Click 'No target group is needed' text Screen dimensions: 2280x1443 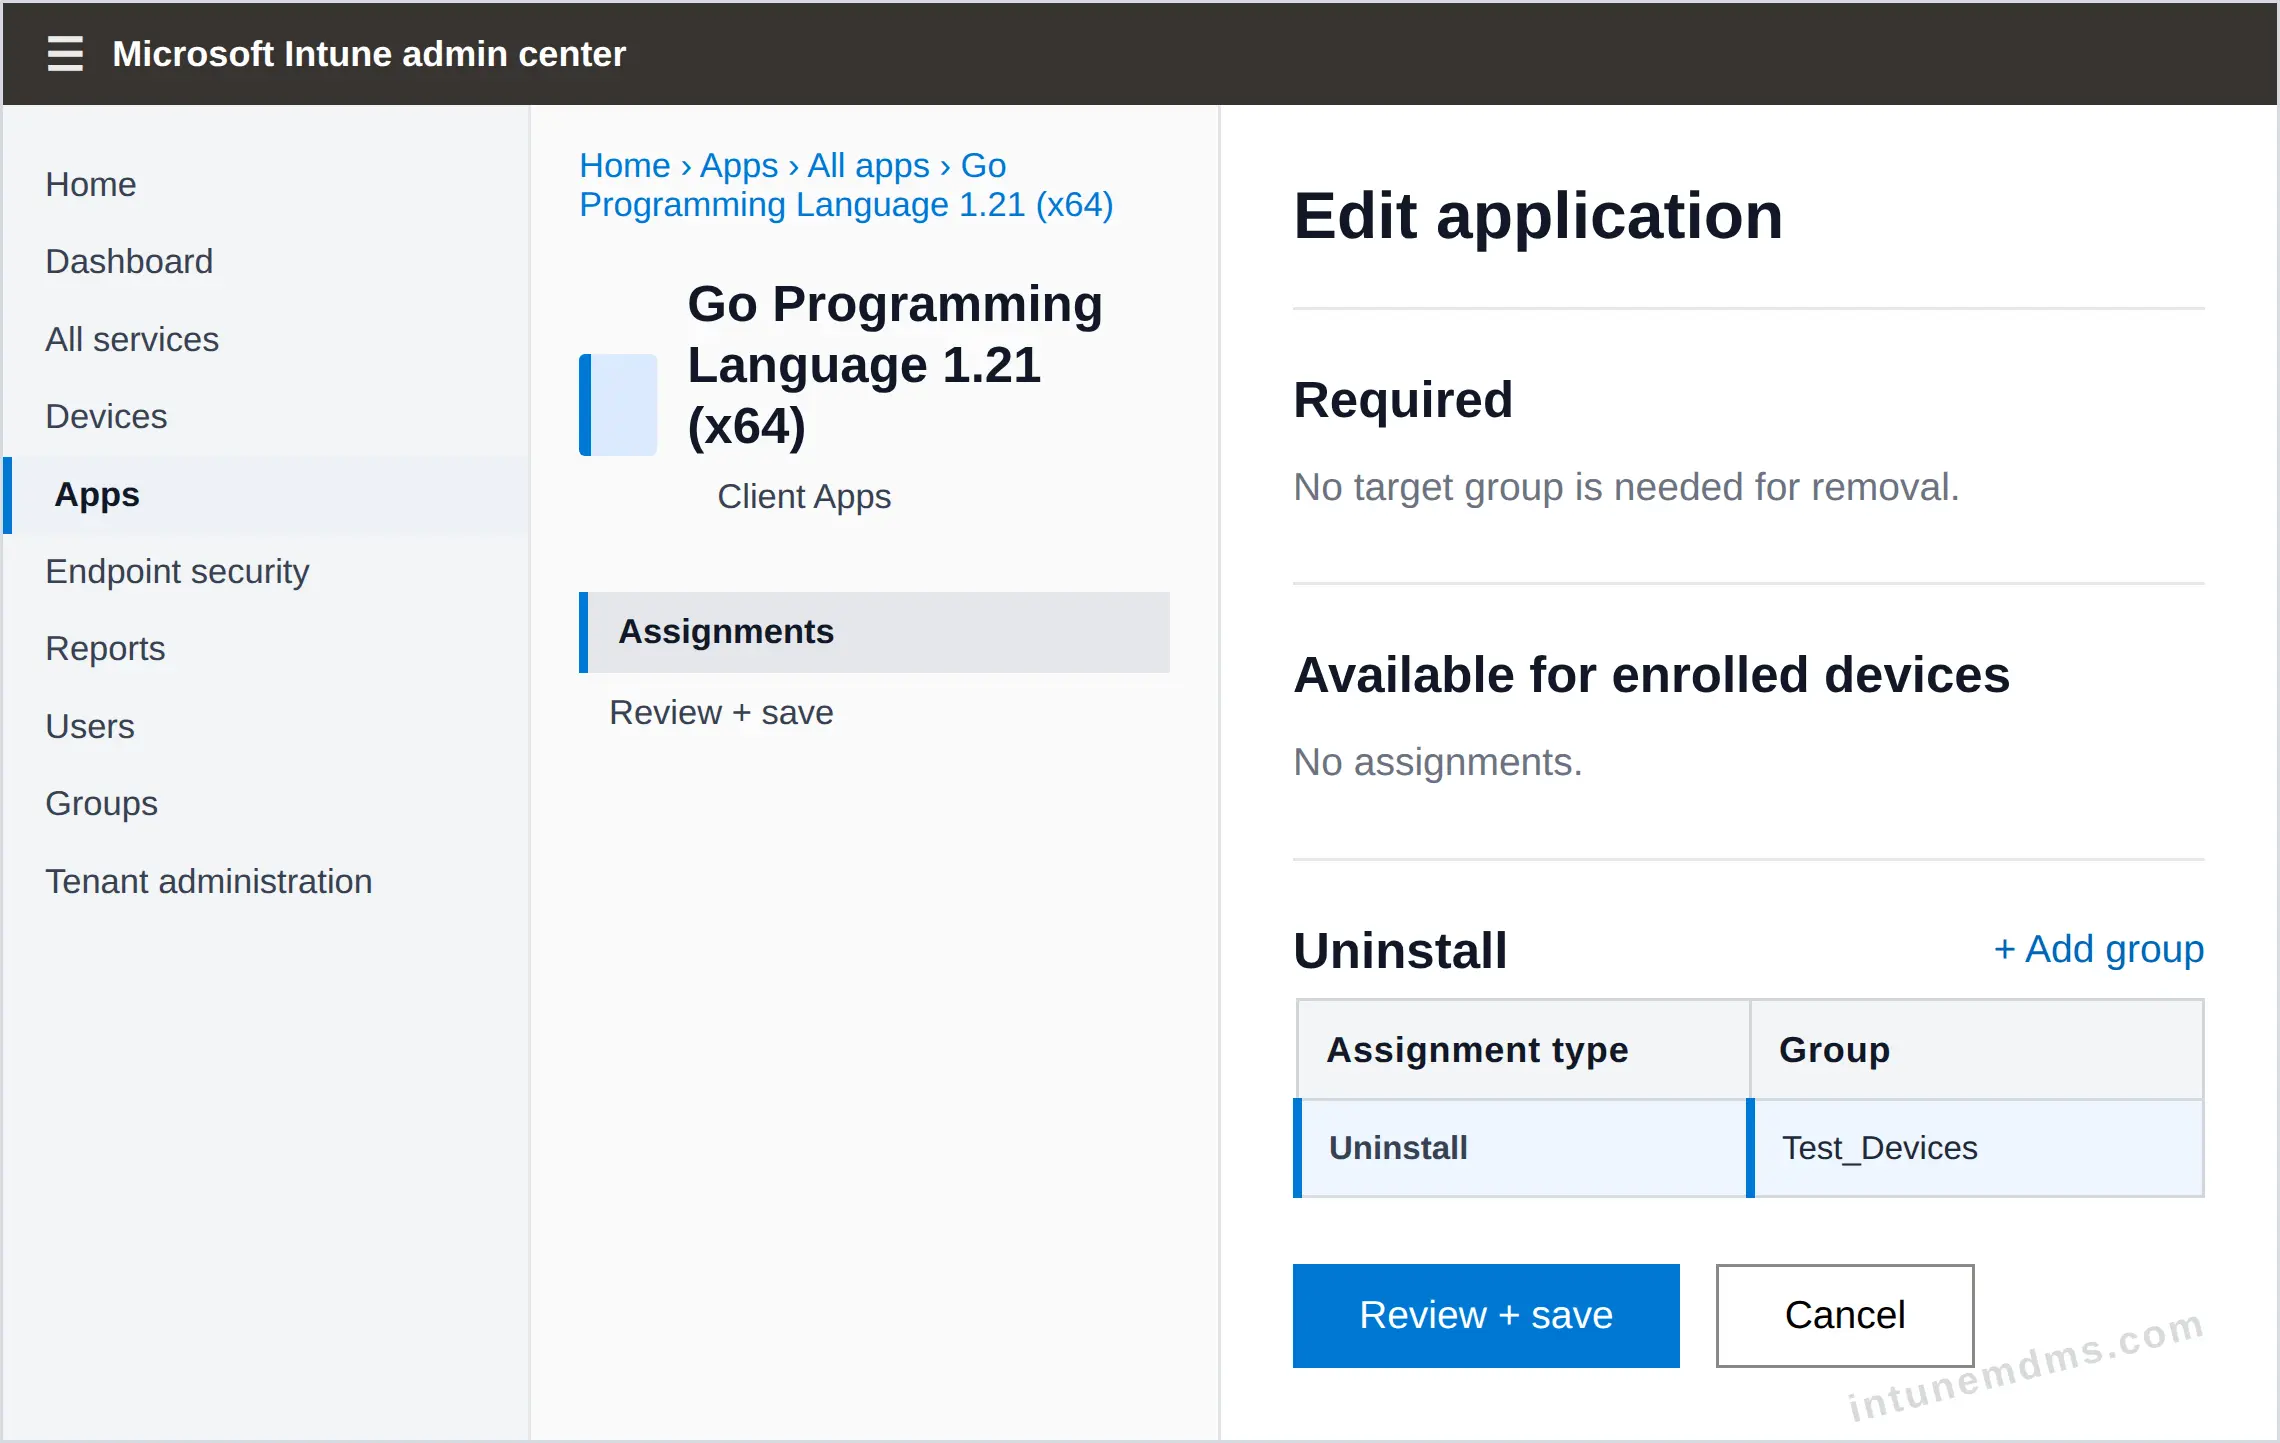[1626, 487]
